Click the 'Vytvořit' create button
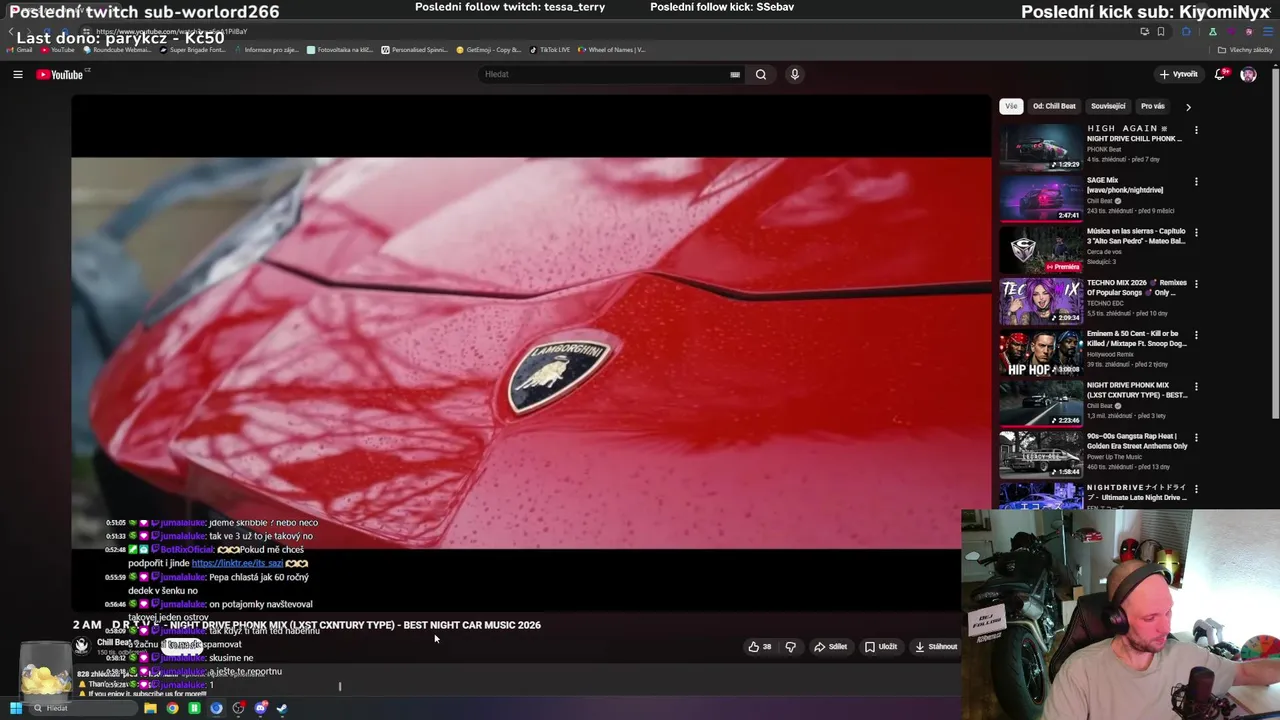Viewport: 1280px width, 720px height. click(1178, 74)
